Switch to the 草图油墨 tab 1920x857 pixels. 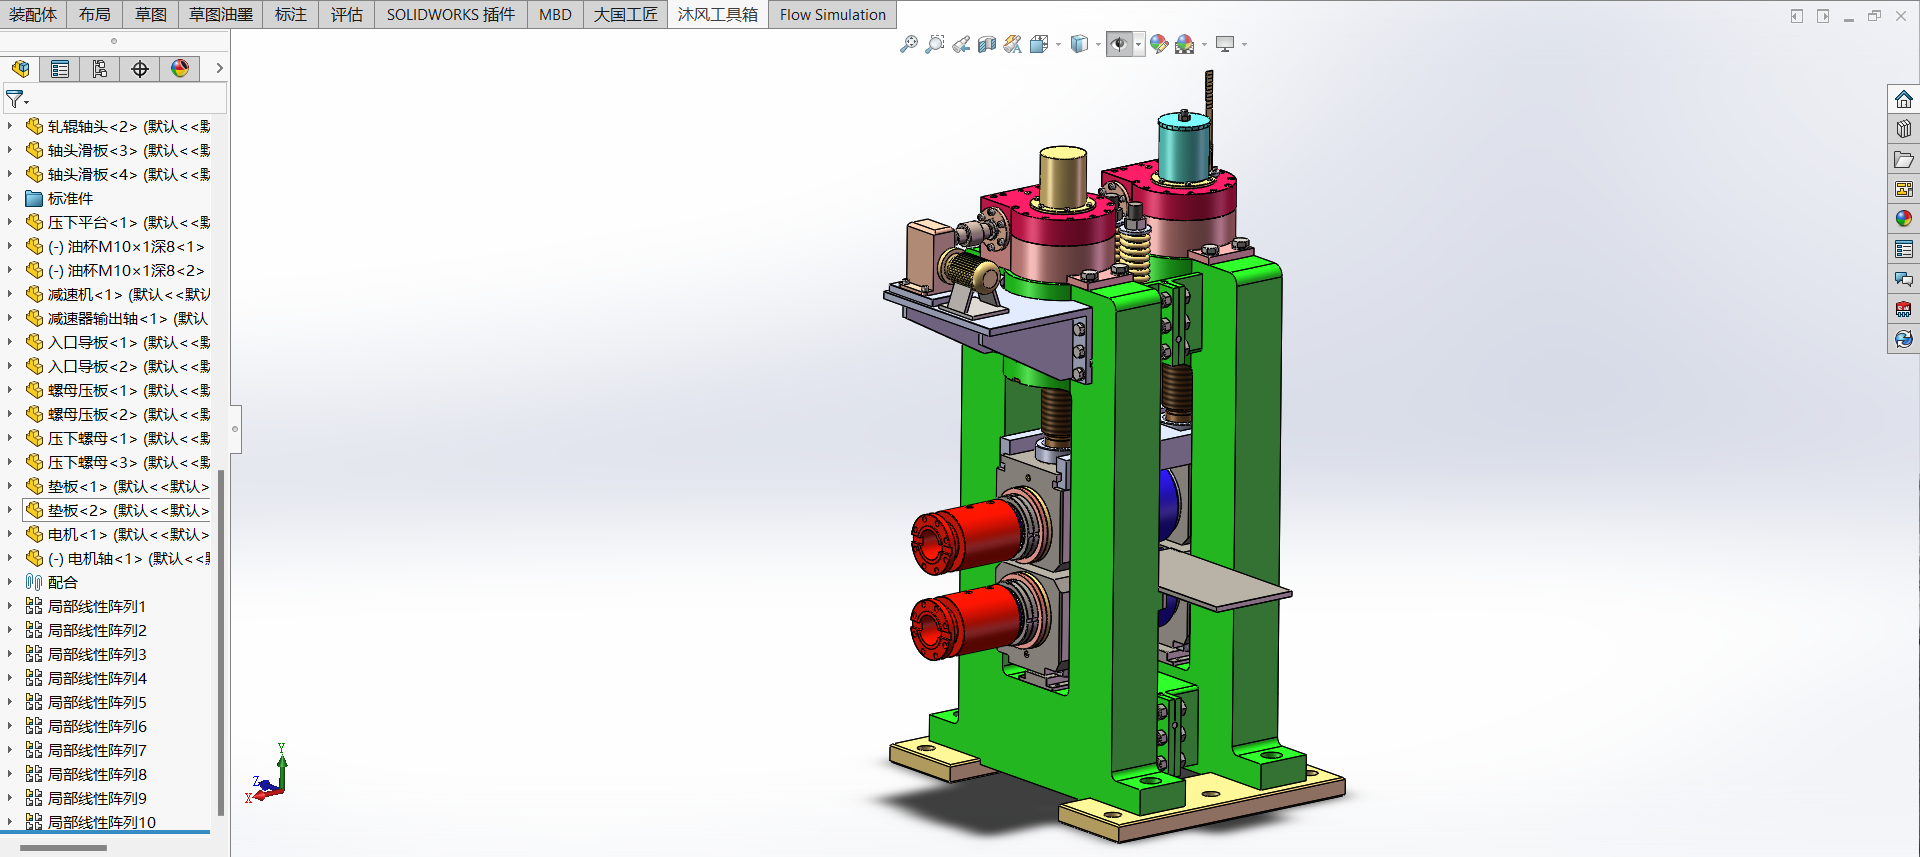221,14
